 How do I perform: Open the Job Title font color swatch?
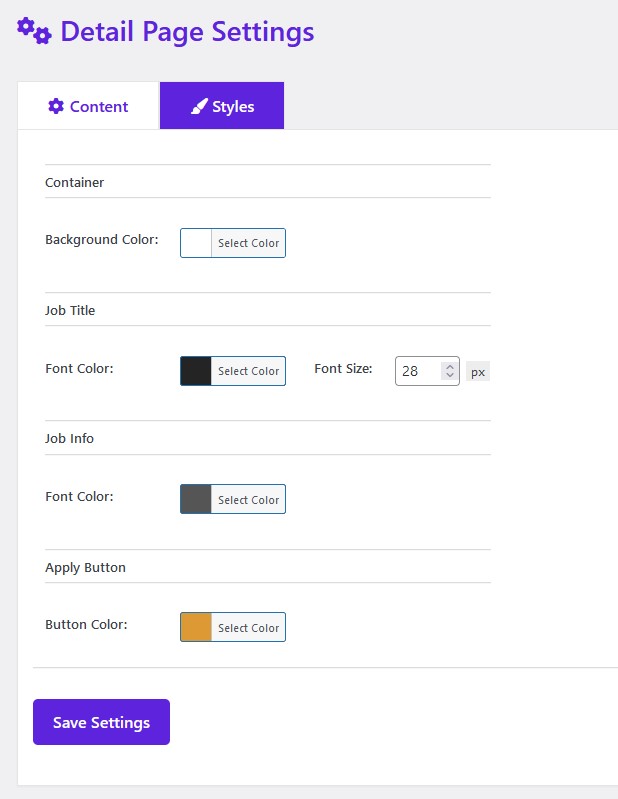click(x=196, y=371)
